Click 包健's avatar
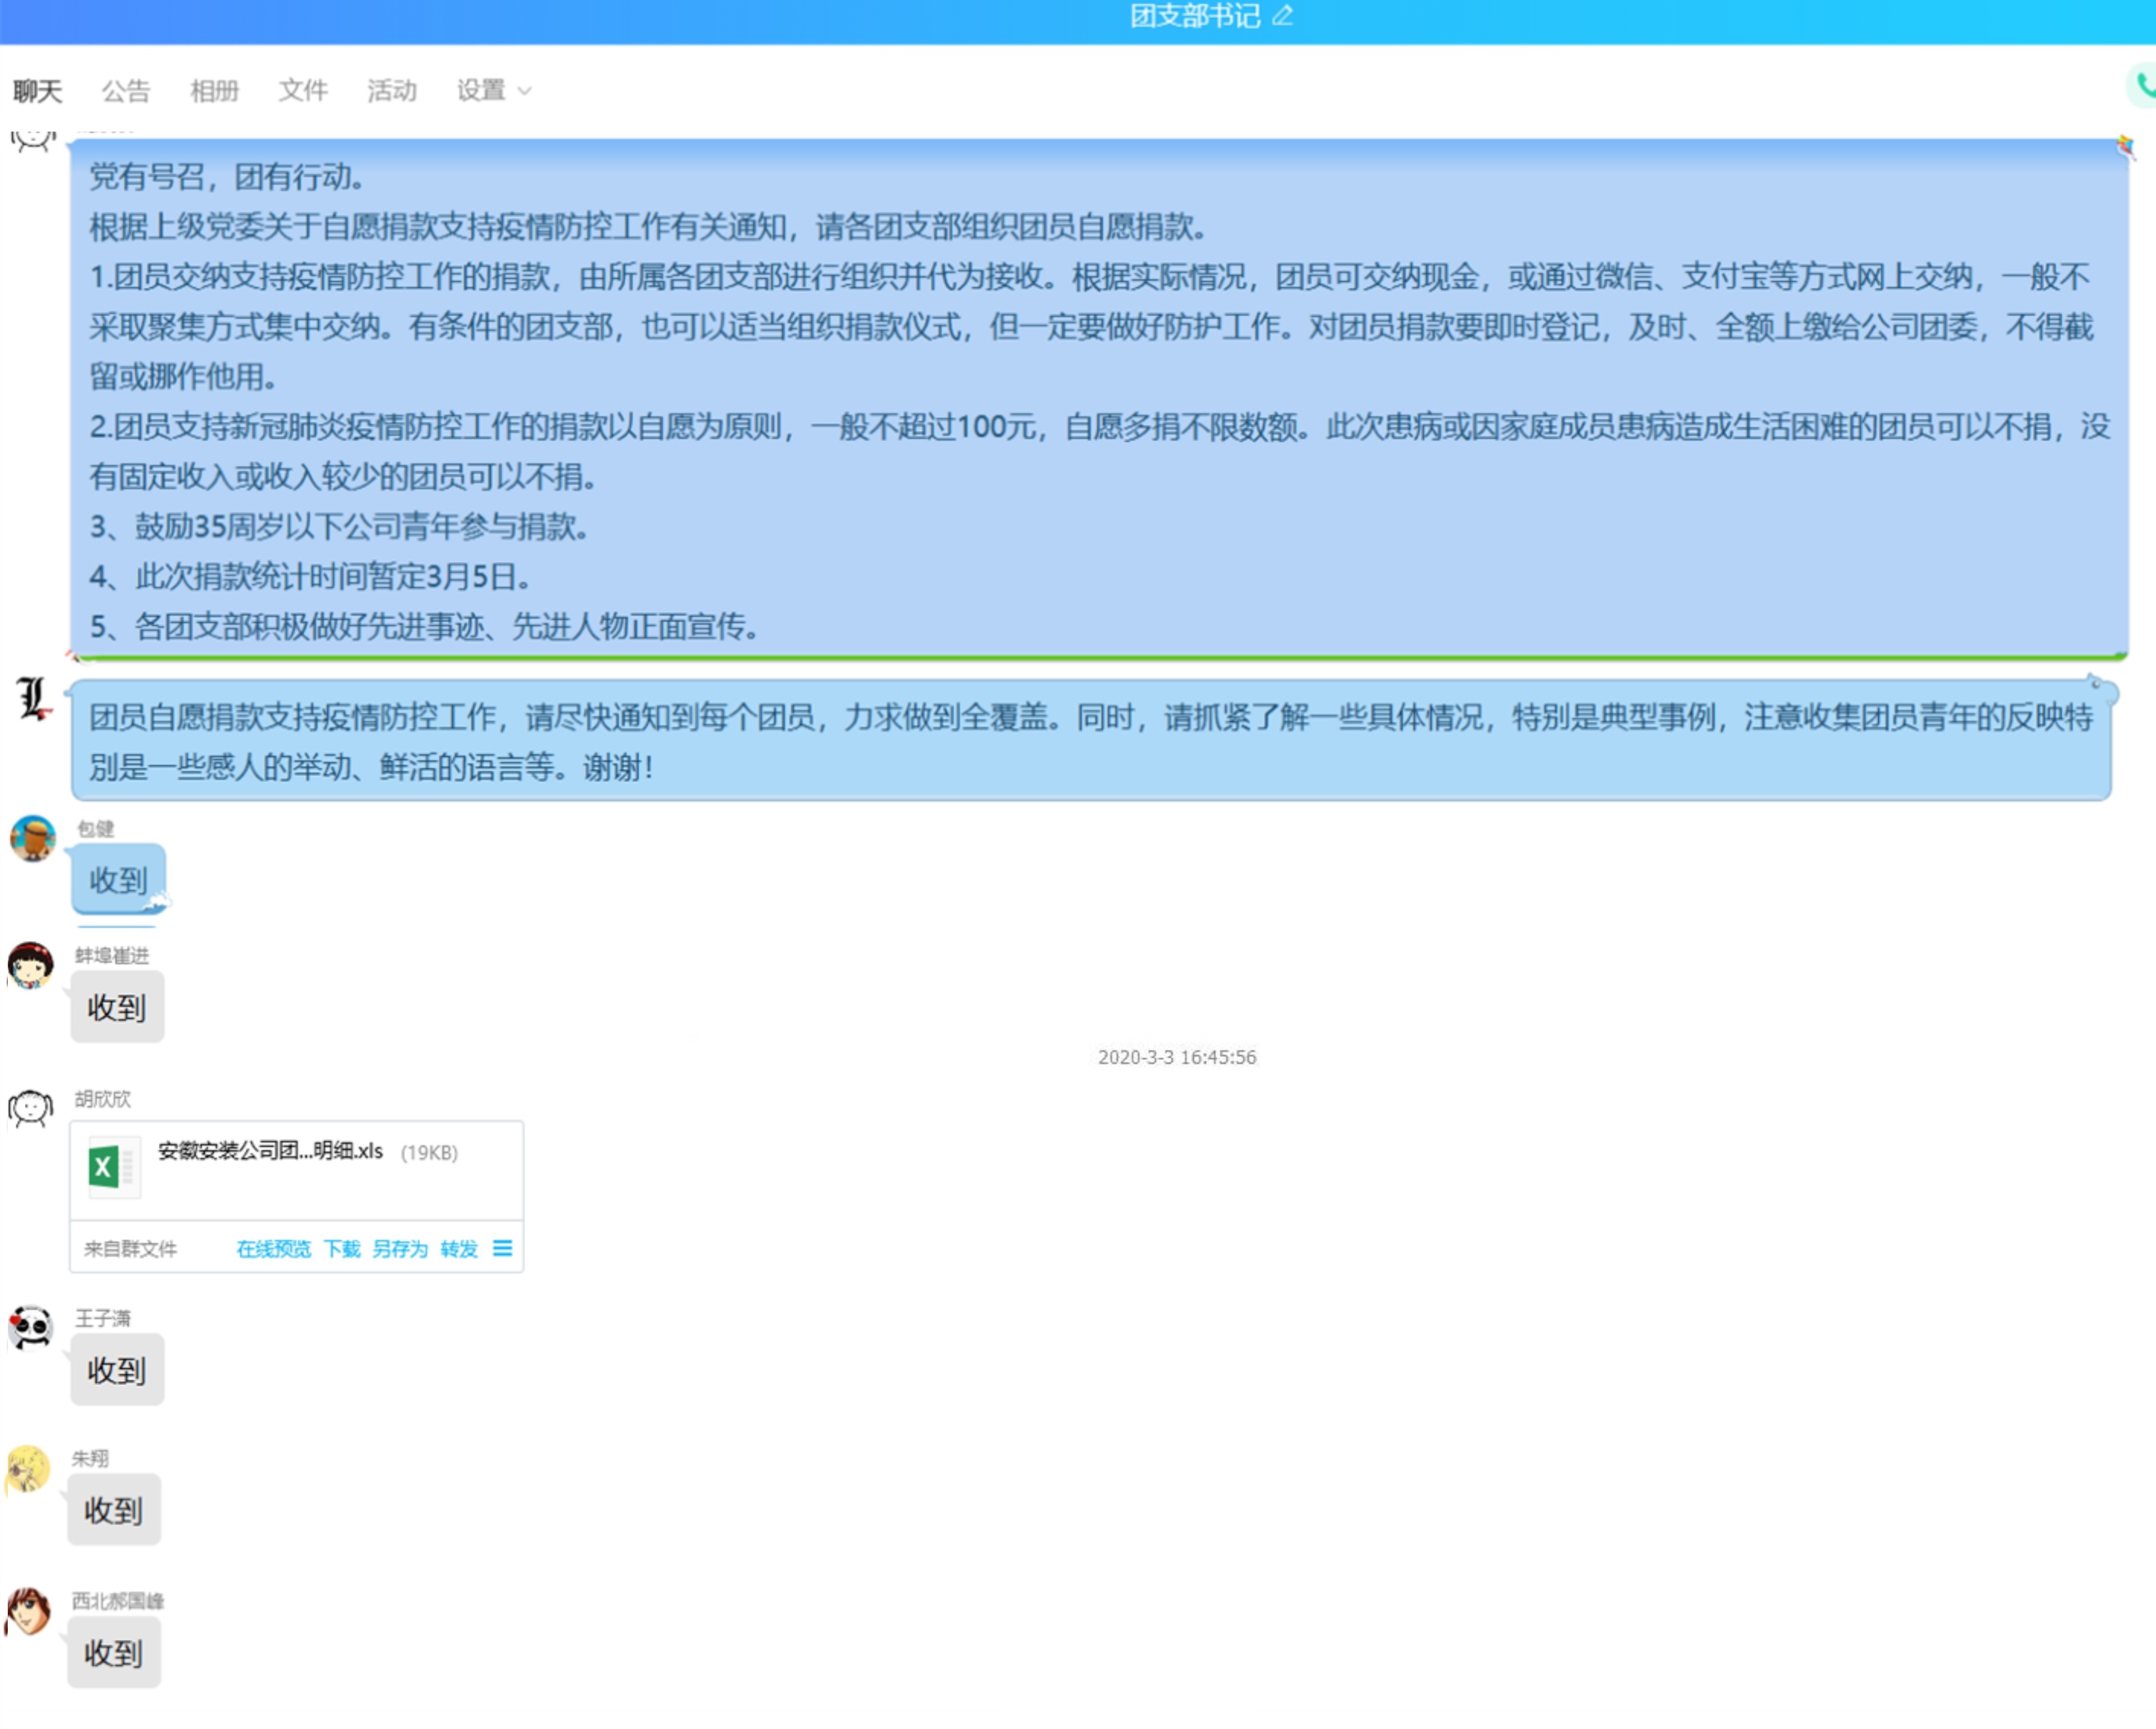The width and height of the screenshot is (2156, 1729). click(x=33, y=838)
